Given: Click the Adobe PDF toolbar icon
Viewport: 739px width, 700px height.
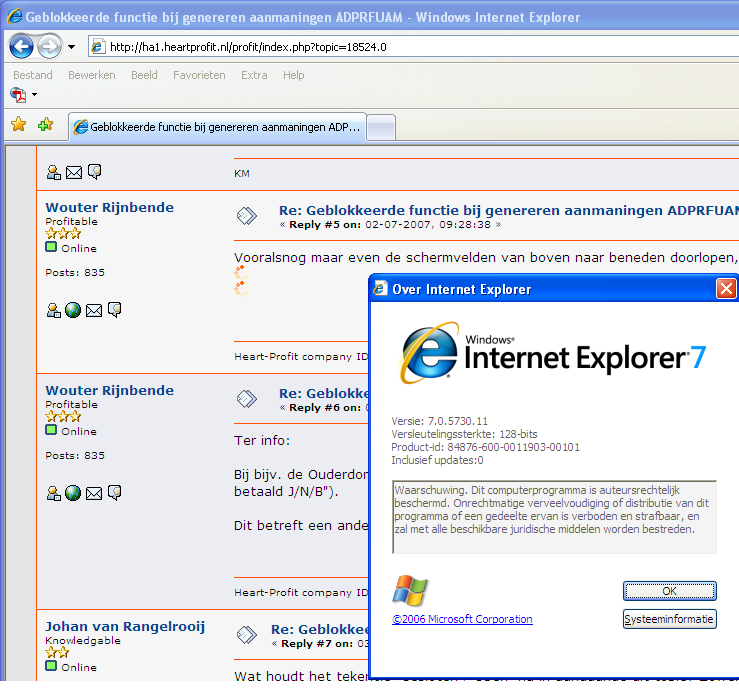Looking at the screenshot, I should (18, 95).
